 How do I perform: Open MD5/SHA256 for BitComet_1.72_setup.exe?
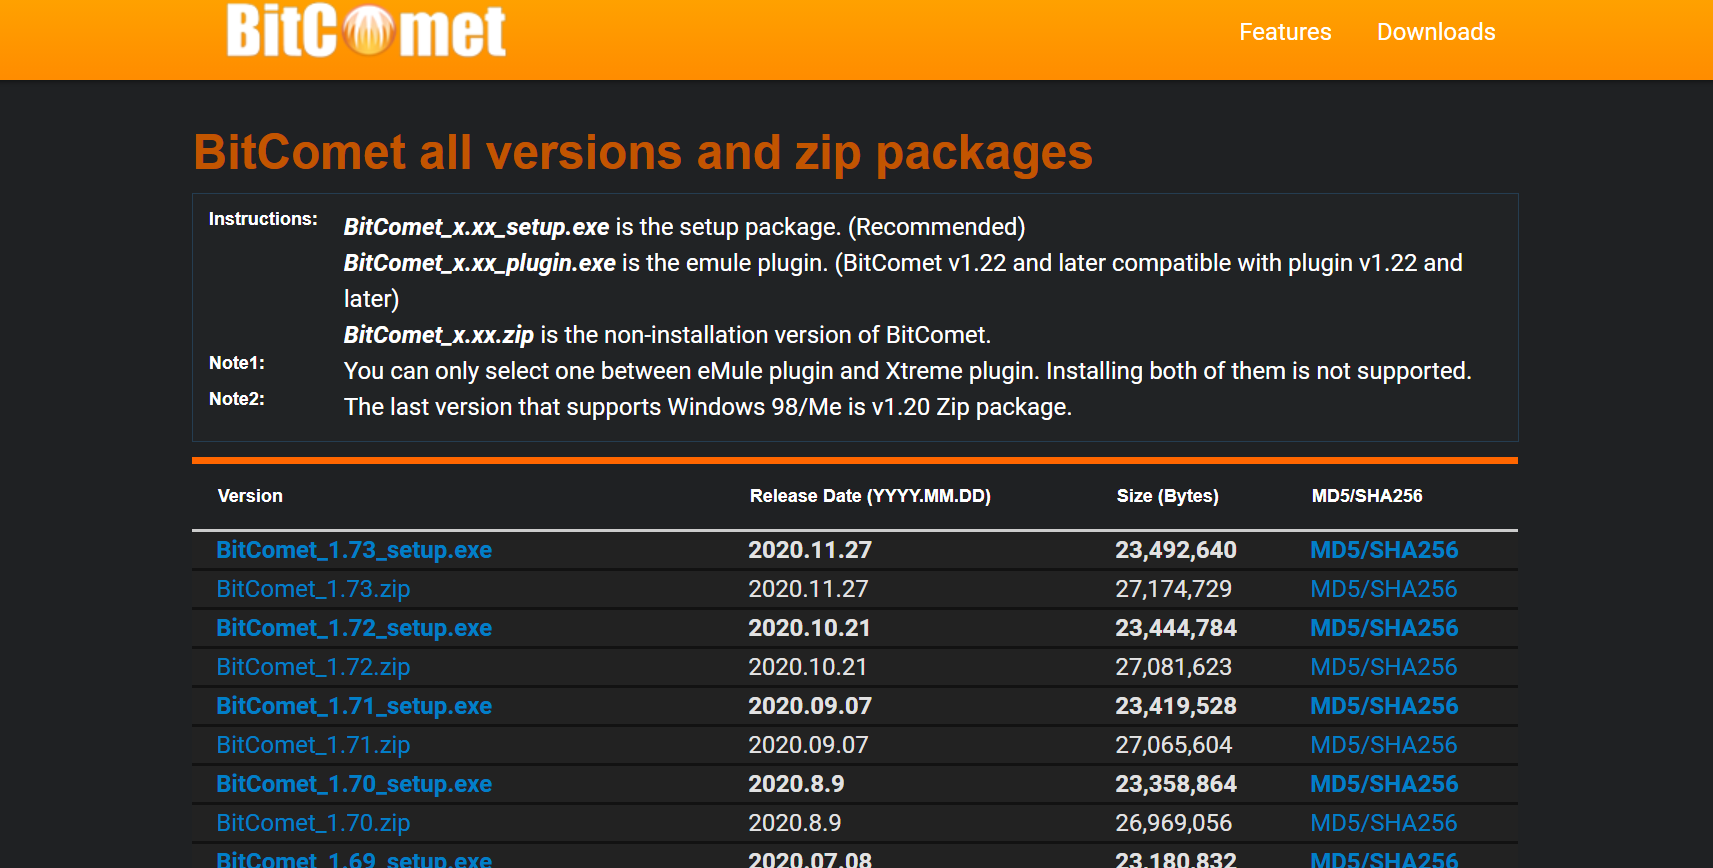(1384, 628)
